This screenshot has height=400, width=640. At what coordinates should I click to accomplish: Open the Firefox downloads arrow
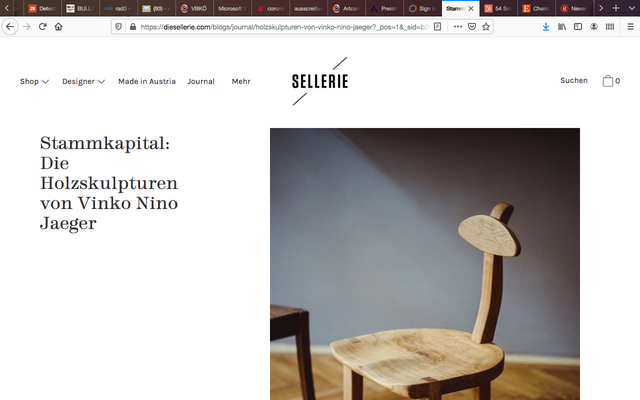(546, 27)
